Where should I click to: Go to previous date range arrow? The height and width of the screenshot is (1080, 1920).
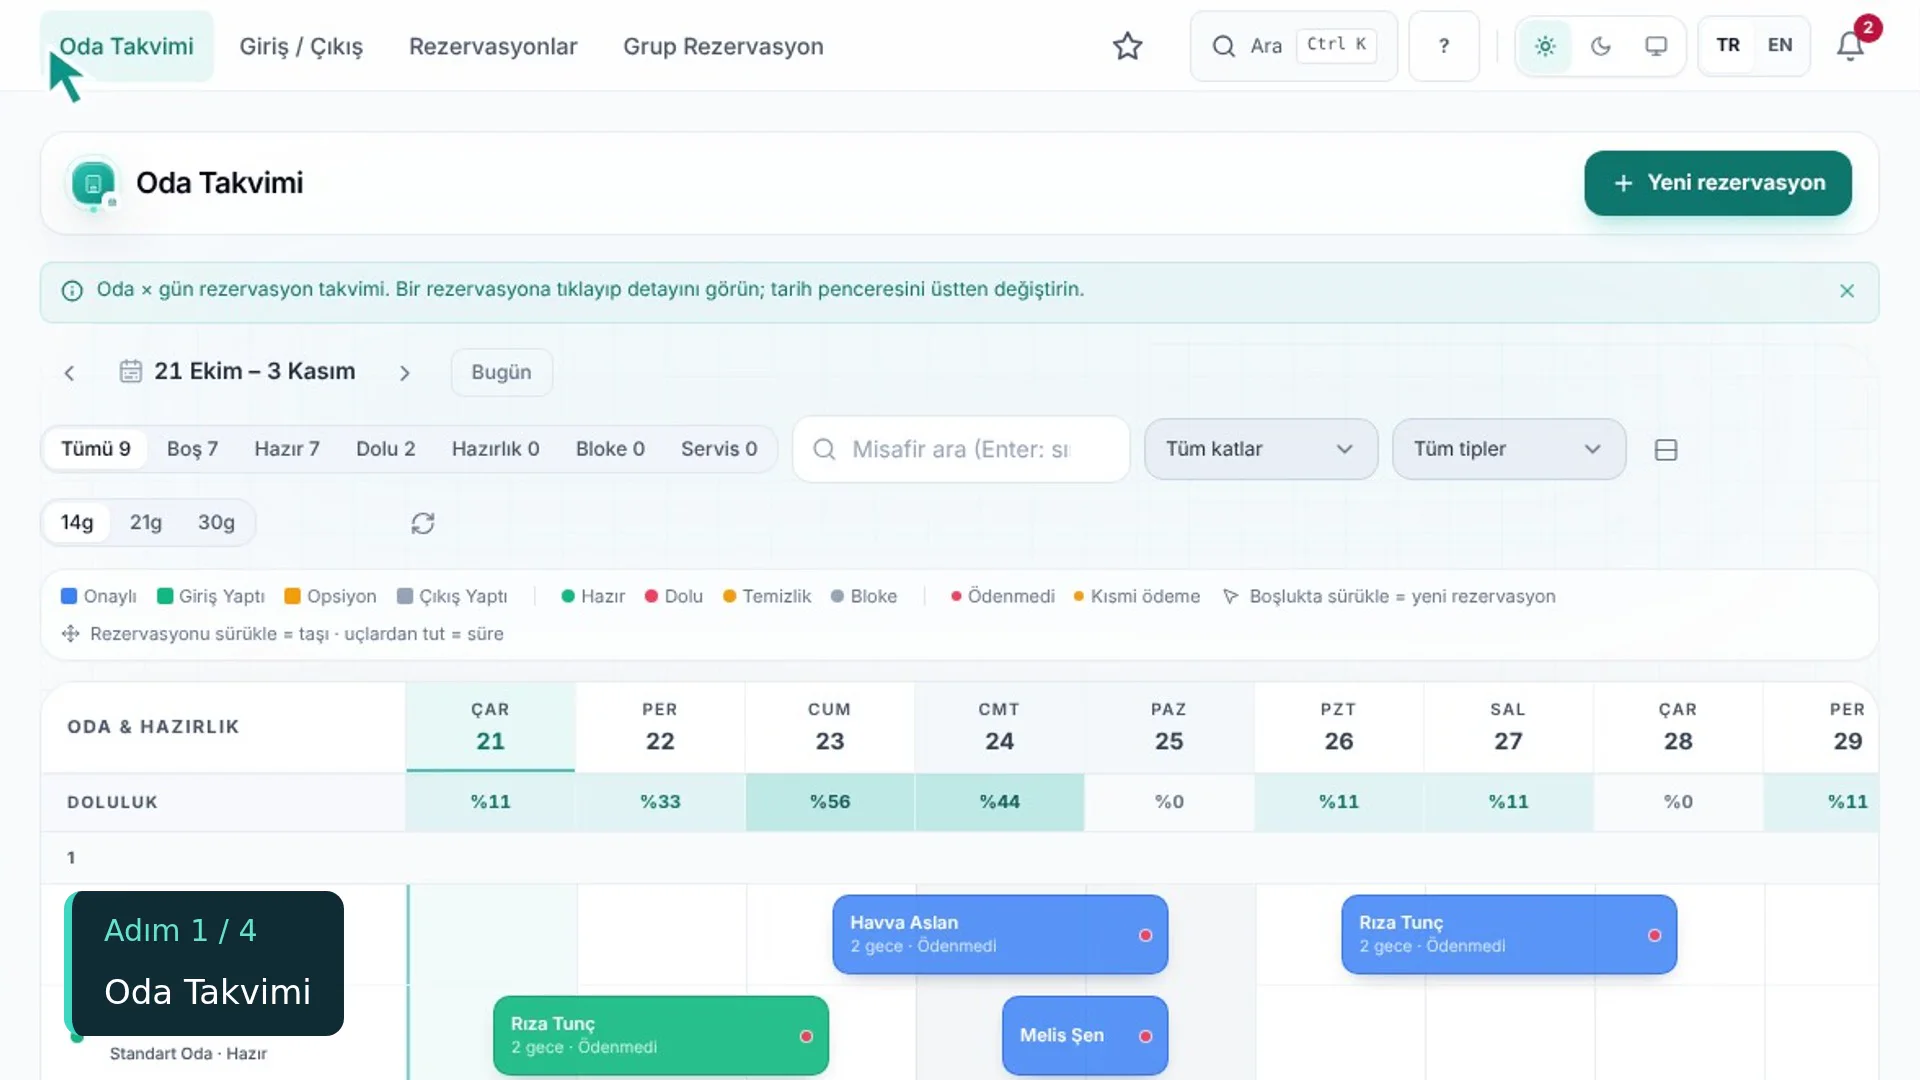[69, 373]
